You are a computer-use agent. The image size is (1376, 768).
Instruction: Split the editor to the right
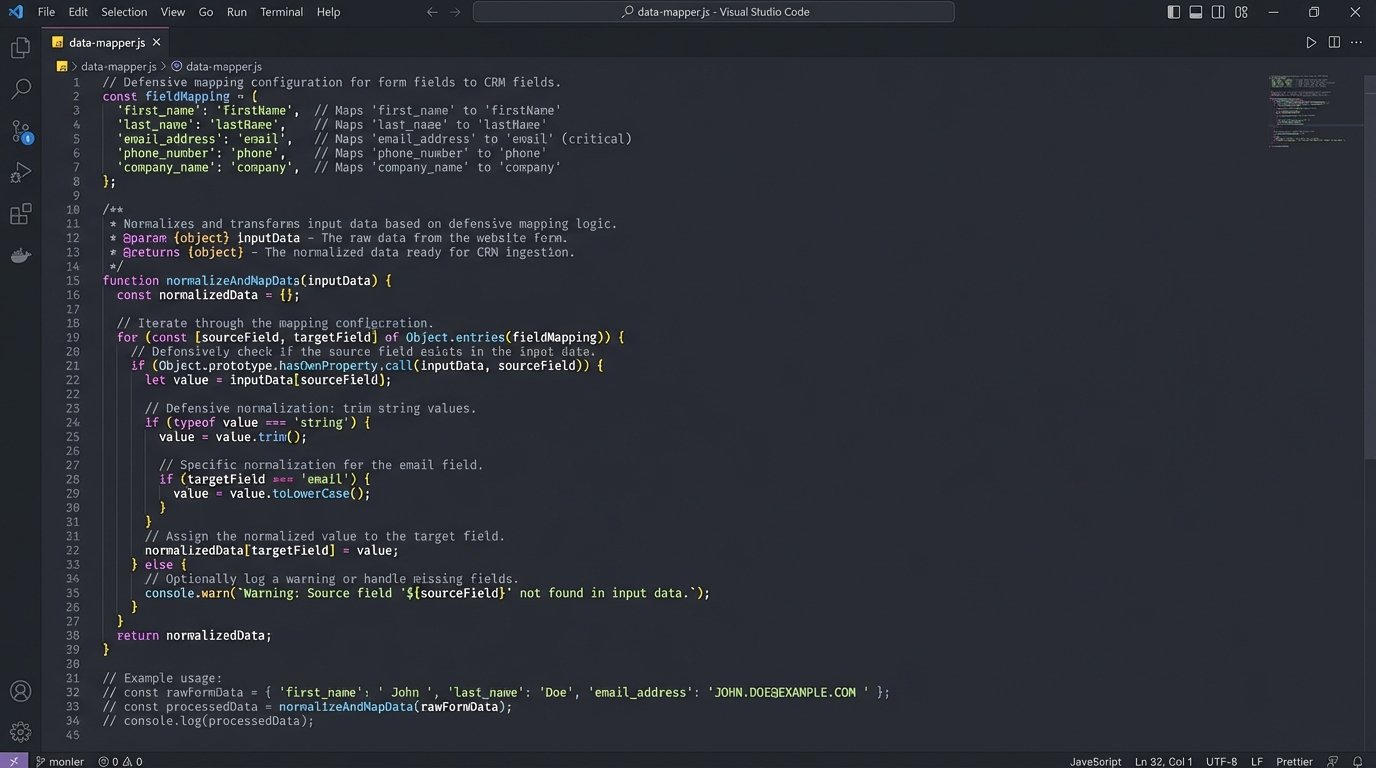tap(1334, 42)
